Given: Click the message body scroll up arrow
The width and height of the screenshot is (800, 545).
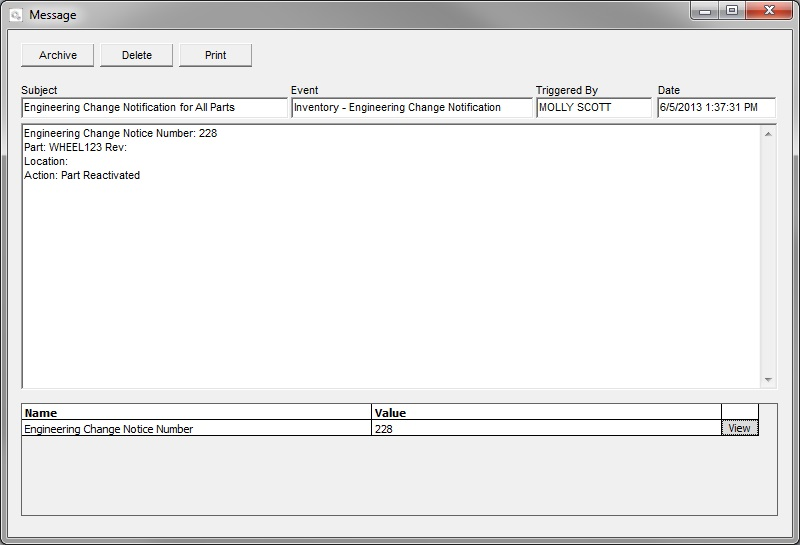Looking at the screenshot, I should (768, 134).
